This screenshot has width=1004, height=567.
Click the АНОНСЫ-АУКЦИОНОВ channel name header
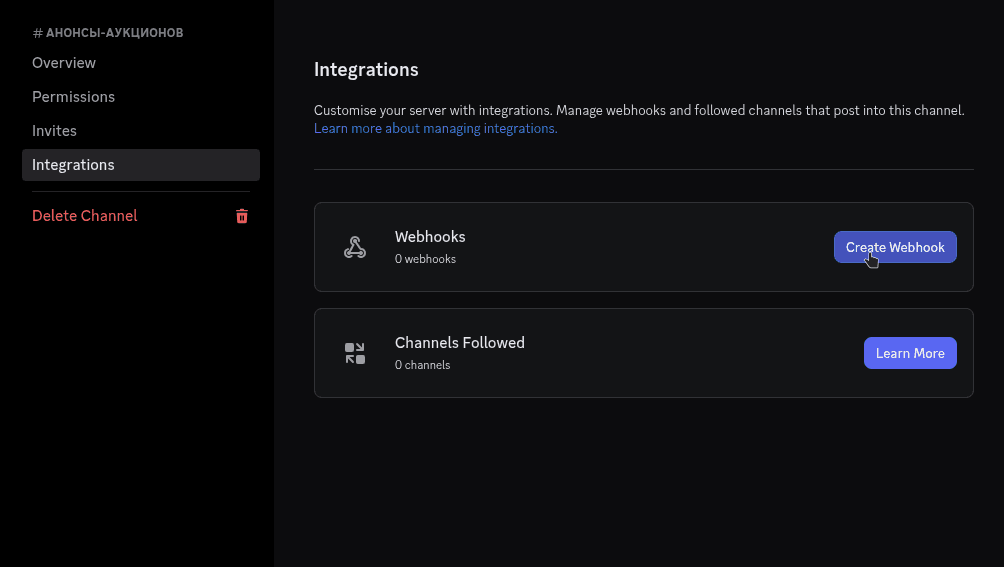(x=114, y=33)
